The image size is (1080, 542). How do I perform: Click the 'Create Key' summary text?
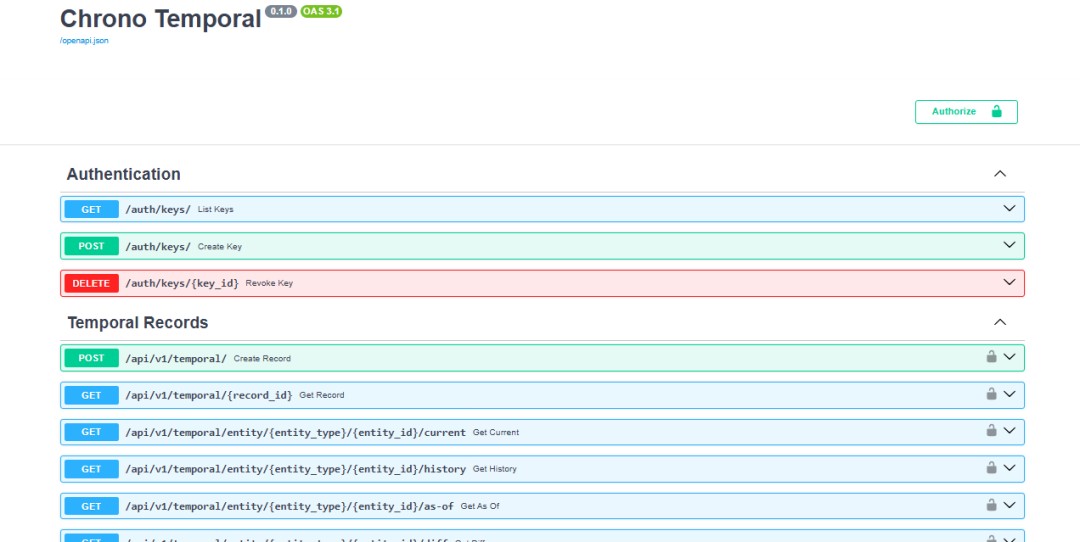point(220,247)
